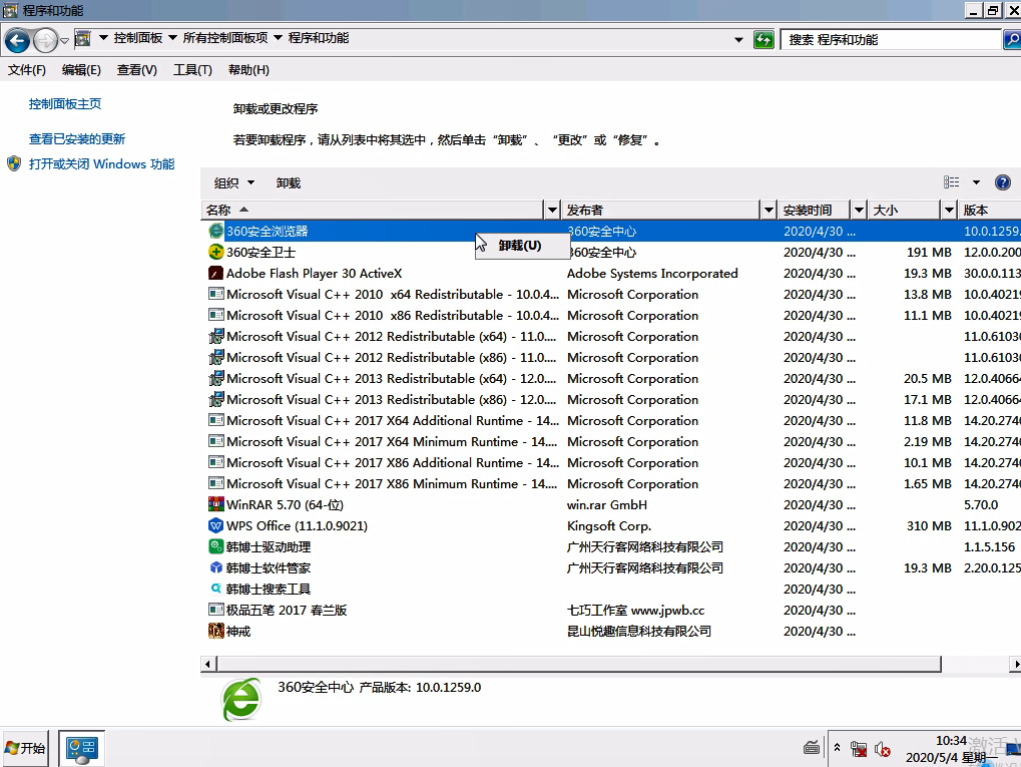Open 打开或关闭 Windows 功能
The image size is (1021, 767).
click(x=101, y=164)
